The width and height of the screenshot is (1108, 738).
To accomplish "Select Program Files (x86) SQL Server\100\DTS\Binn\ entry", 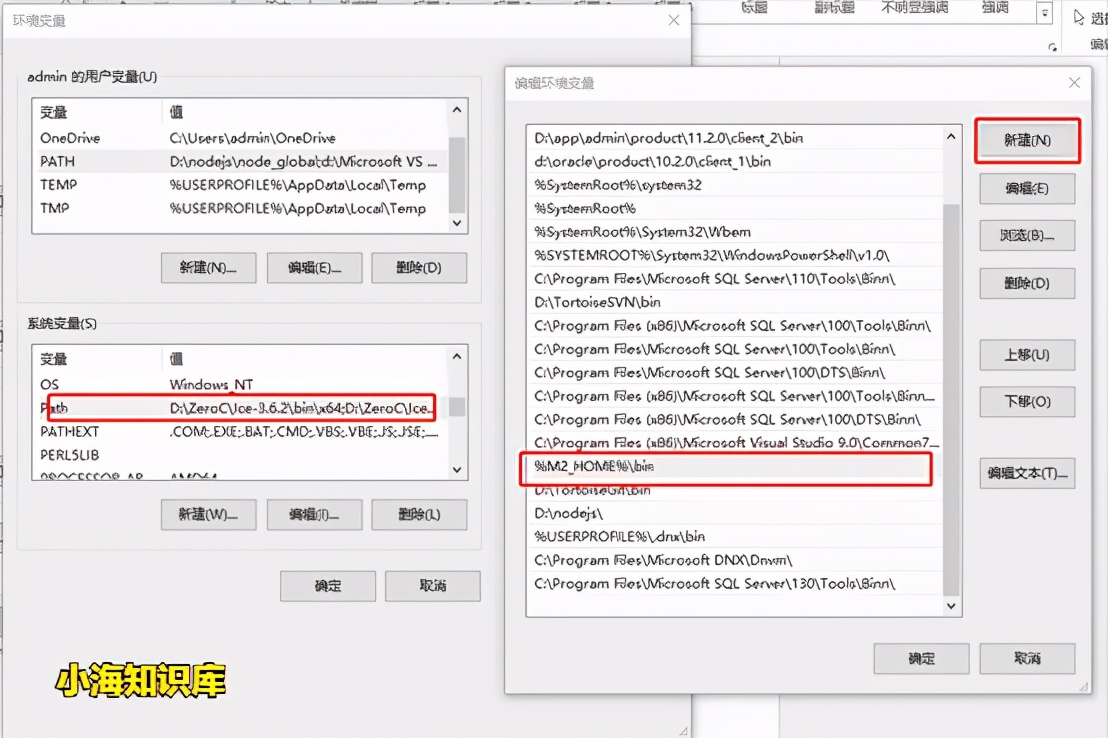I will pos(736,419).
